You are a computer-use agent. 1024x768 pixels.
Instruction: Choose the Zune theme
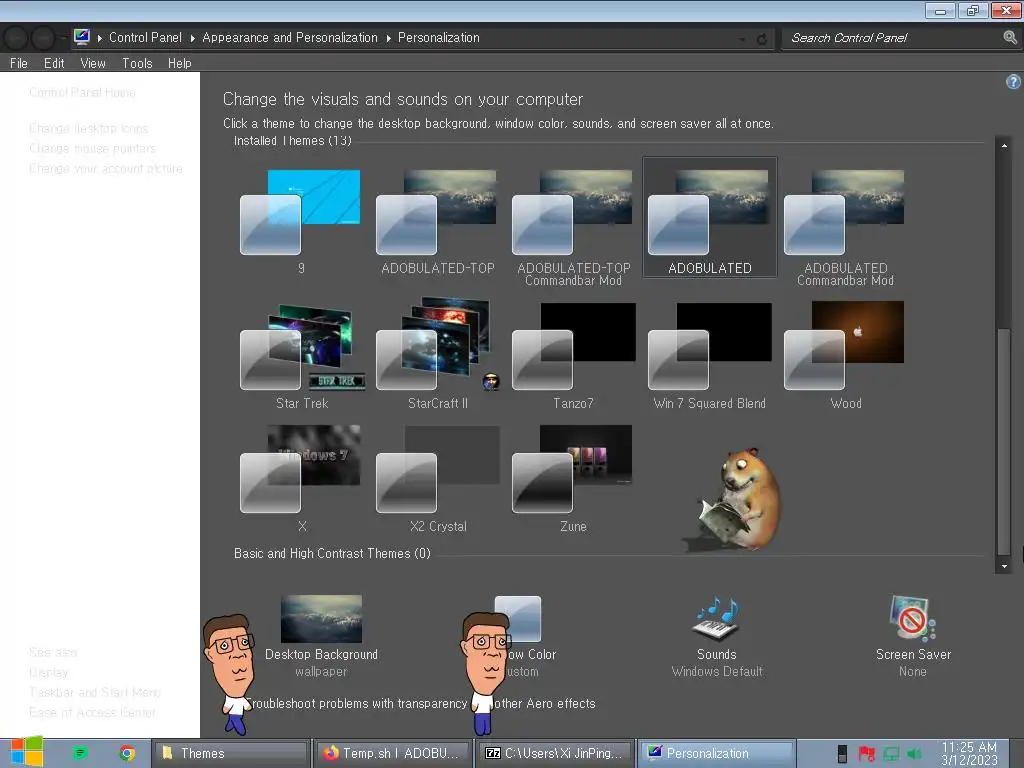tap(573, 479)
